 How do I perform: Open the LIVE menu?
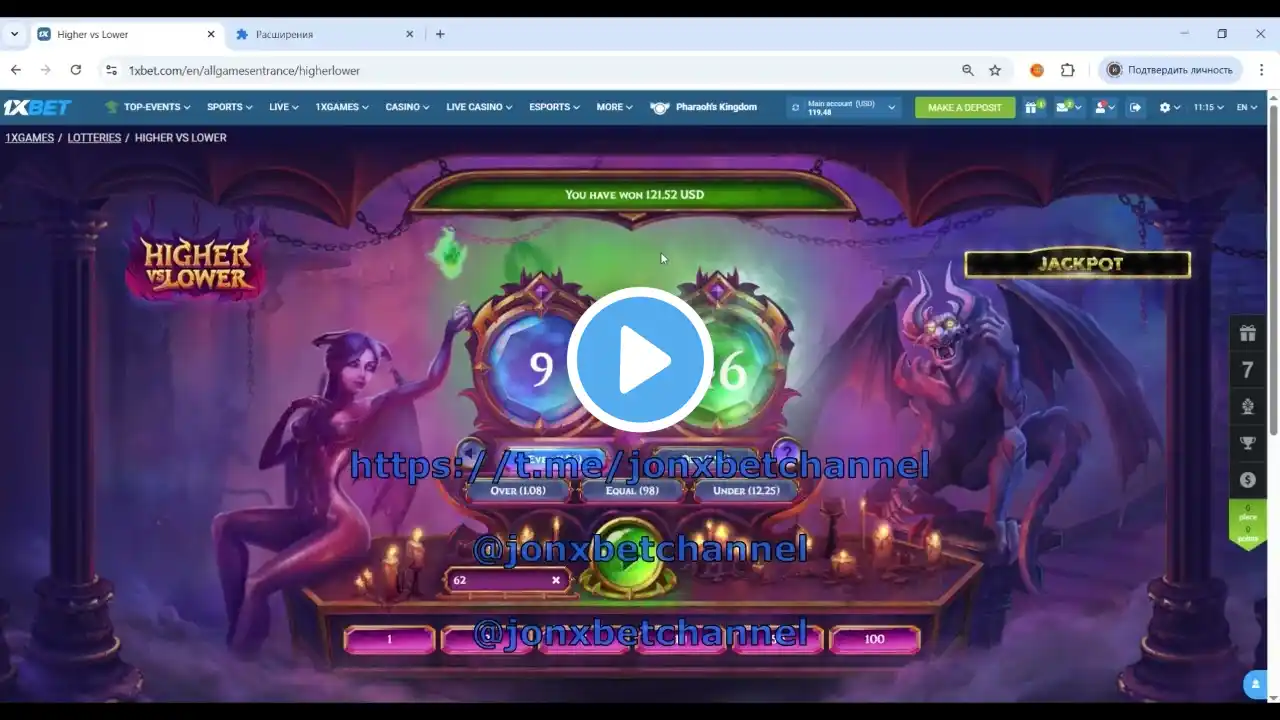pyautogui.click(x=284, y=107)
